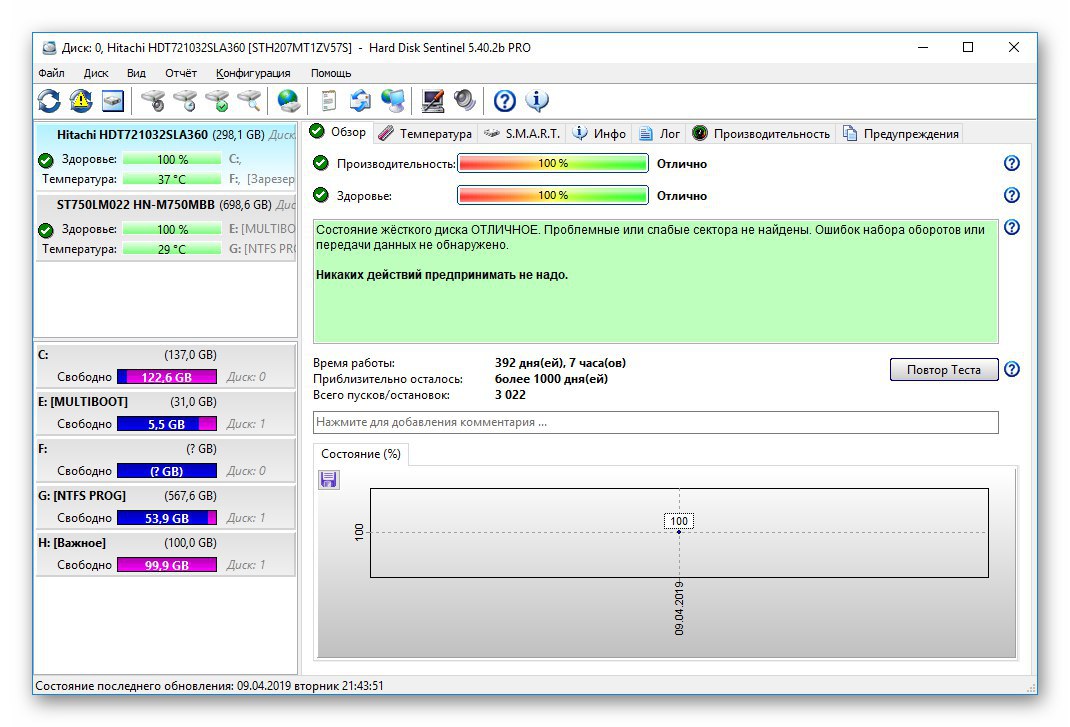
Task: Click the Hitachi health 100 % bar
Action: click(172, 159)
